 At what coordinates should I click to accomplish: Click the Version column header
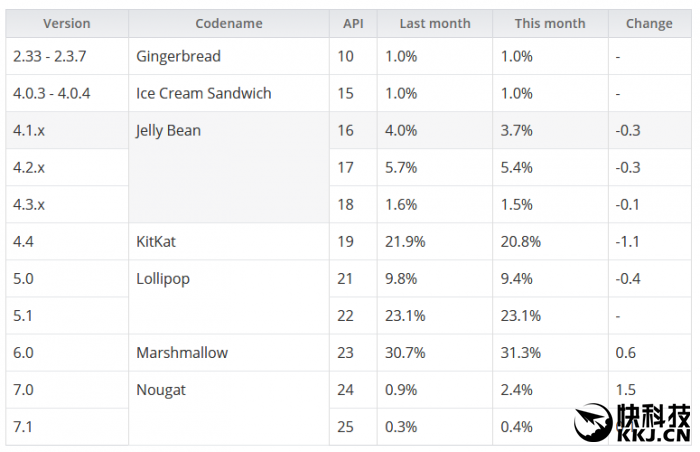tap(66, 23)
